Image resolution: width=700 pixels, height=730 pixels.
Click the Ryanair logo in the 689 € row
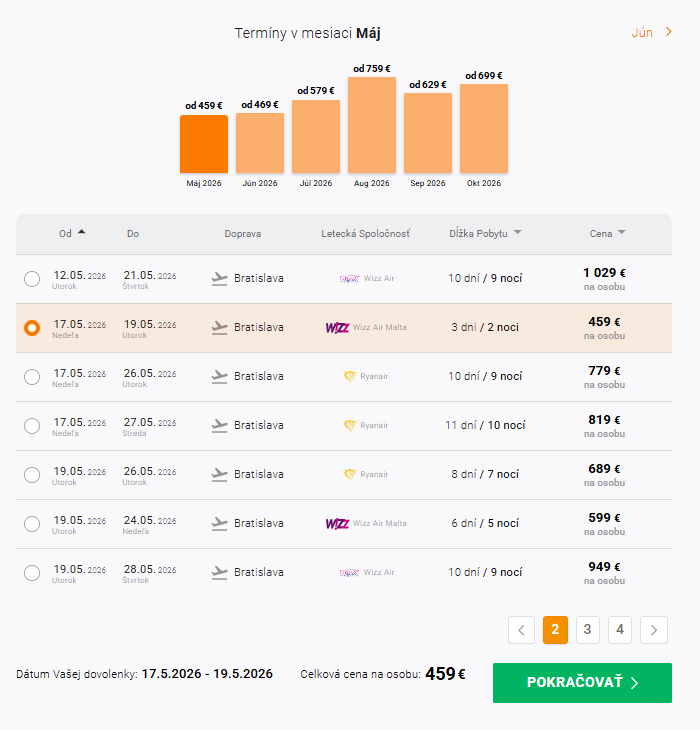(x=350, y=474)
